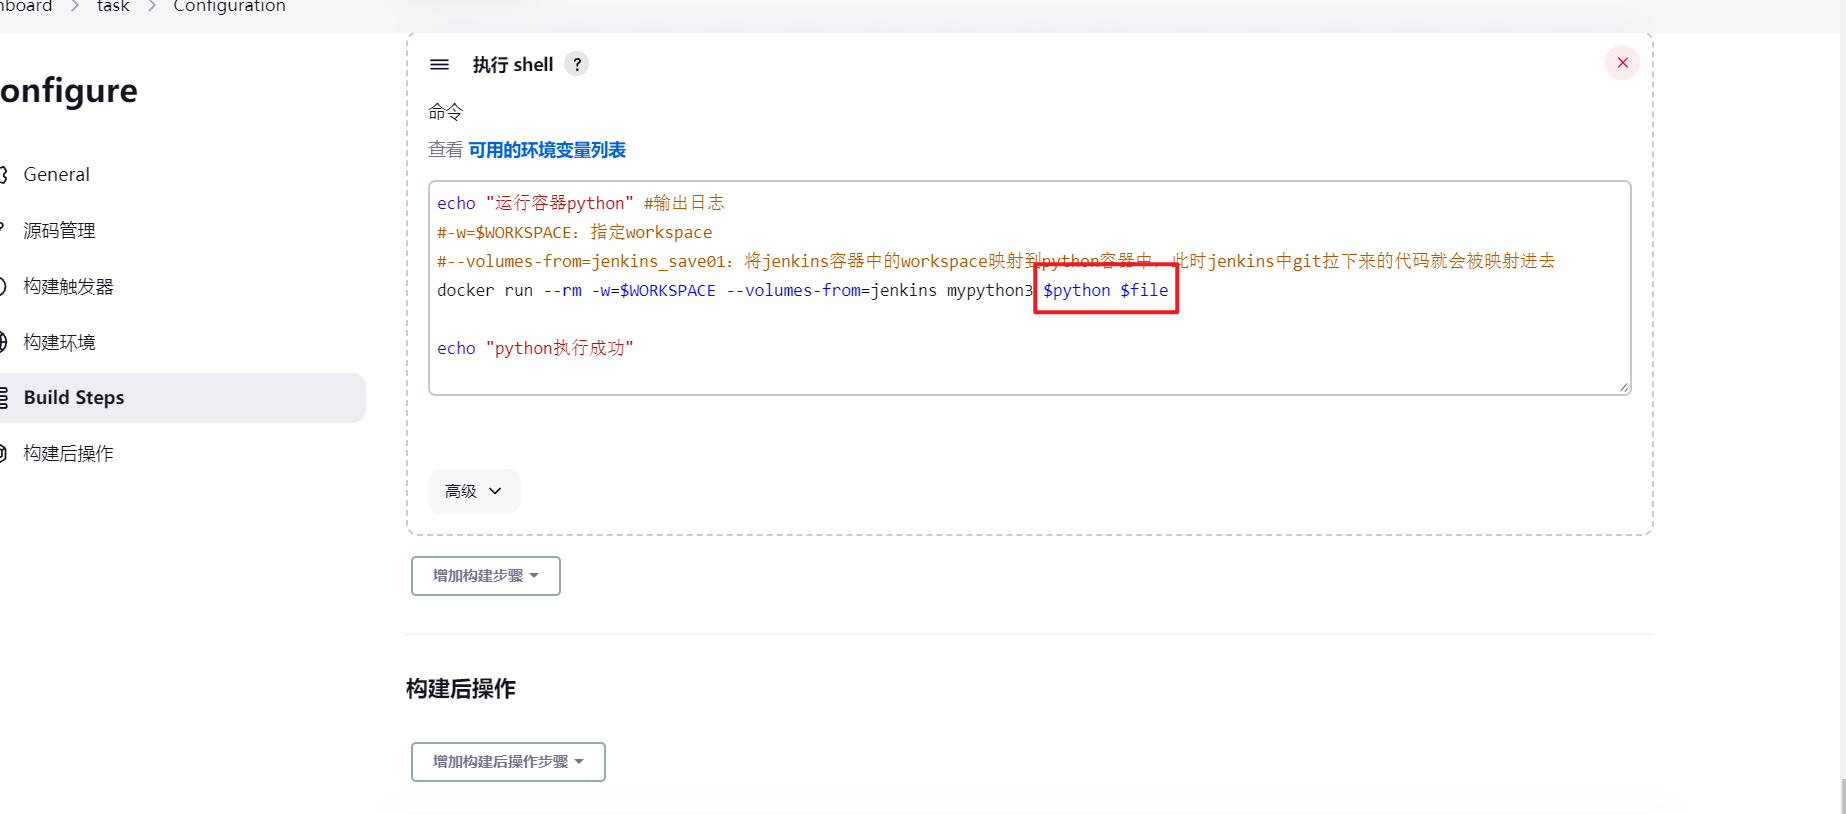Click the 构建后操作 section heading
Viewport: 1846px width, 814px height.
[x=461, y=689]
